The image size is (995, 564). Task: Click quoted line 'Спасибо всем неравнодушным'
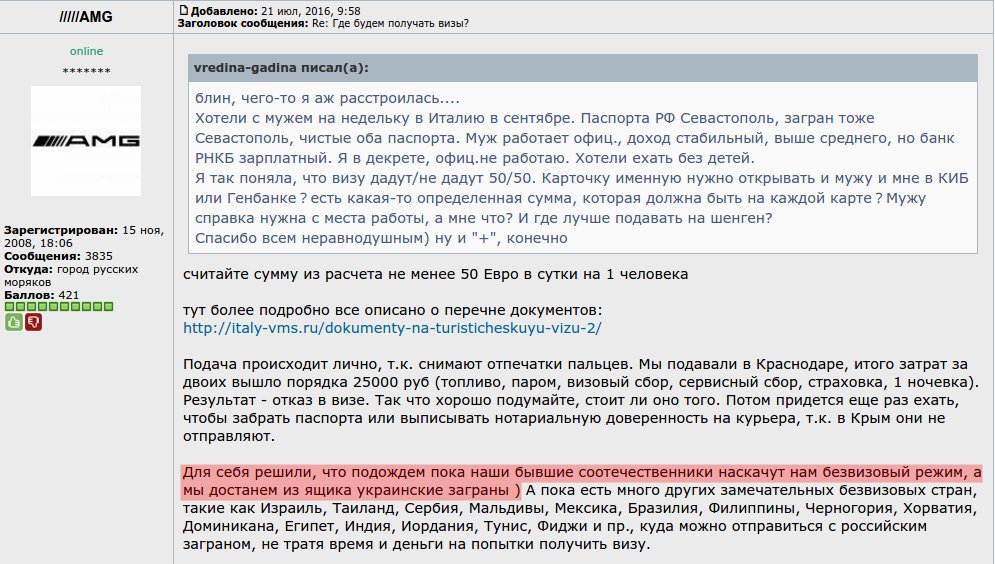click(381, 238)
